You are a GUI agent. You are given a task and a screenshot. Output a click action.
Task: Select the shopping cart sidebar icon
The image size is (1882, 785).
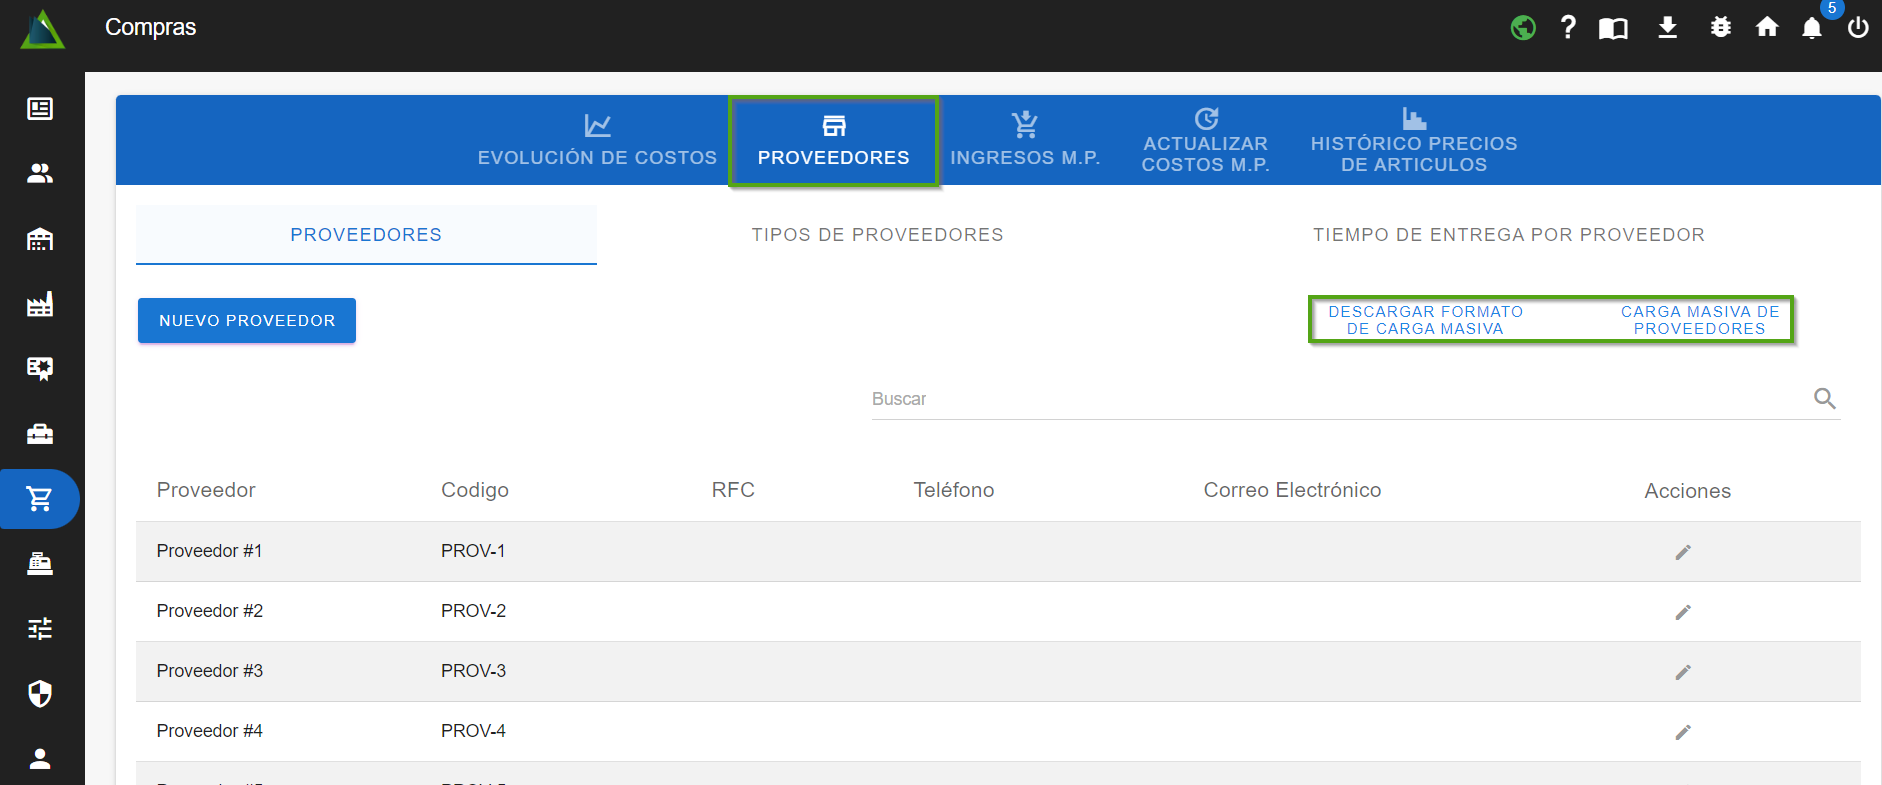coord(40,498)
